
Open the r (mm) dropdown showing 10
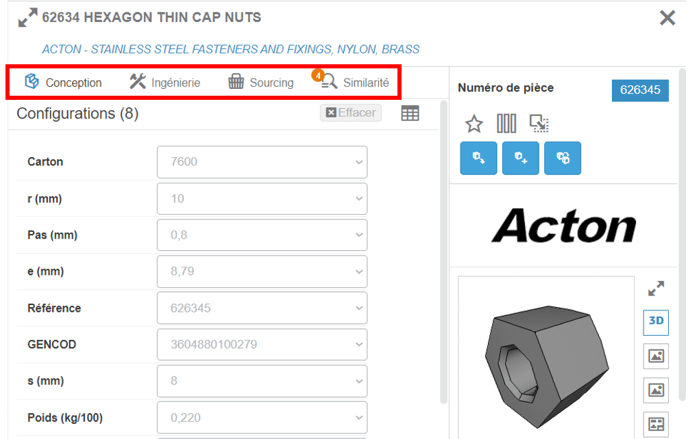pyautogui.click(x=262, y=199)
